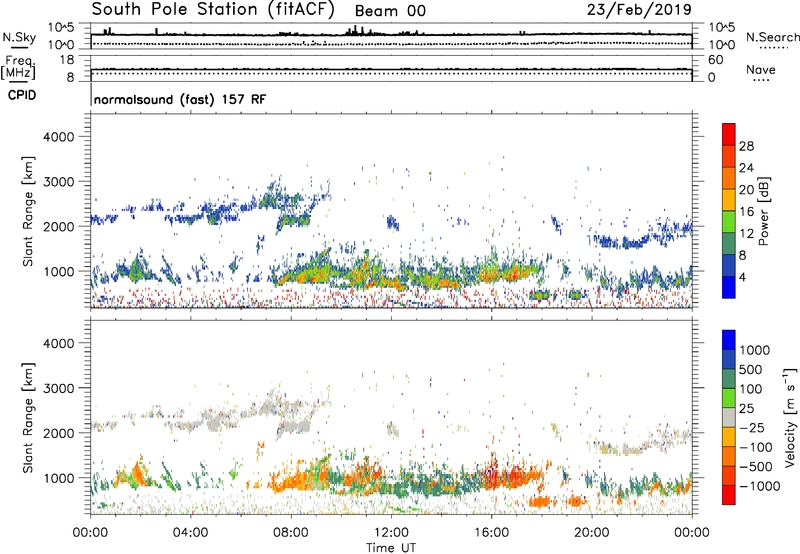
Task: Click the 'Power [dB]' colorbar title
Action: click(763, 211)
